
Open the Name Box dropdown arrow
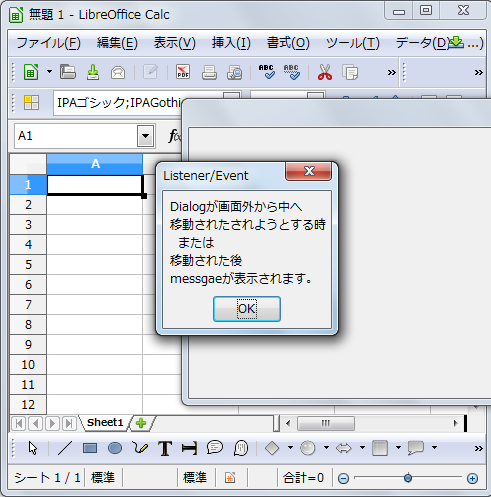[x=145, y=136]
